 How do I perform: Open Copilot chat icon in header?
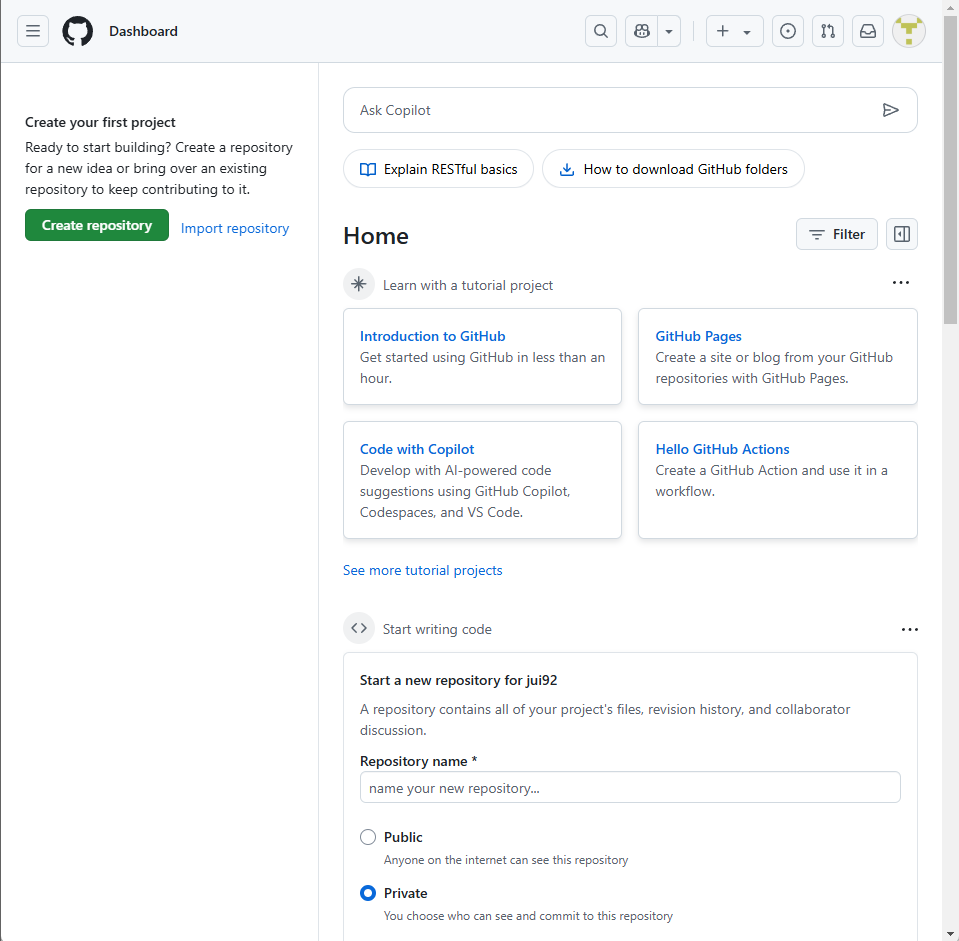click(642, 31)
